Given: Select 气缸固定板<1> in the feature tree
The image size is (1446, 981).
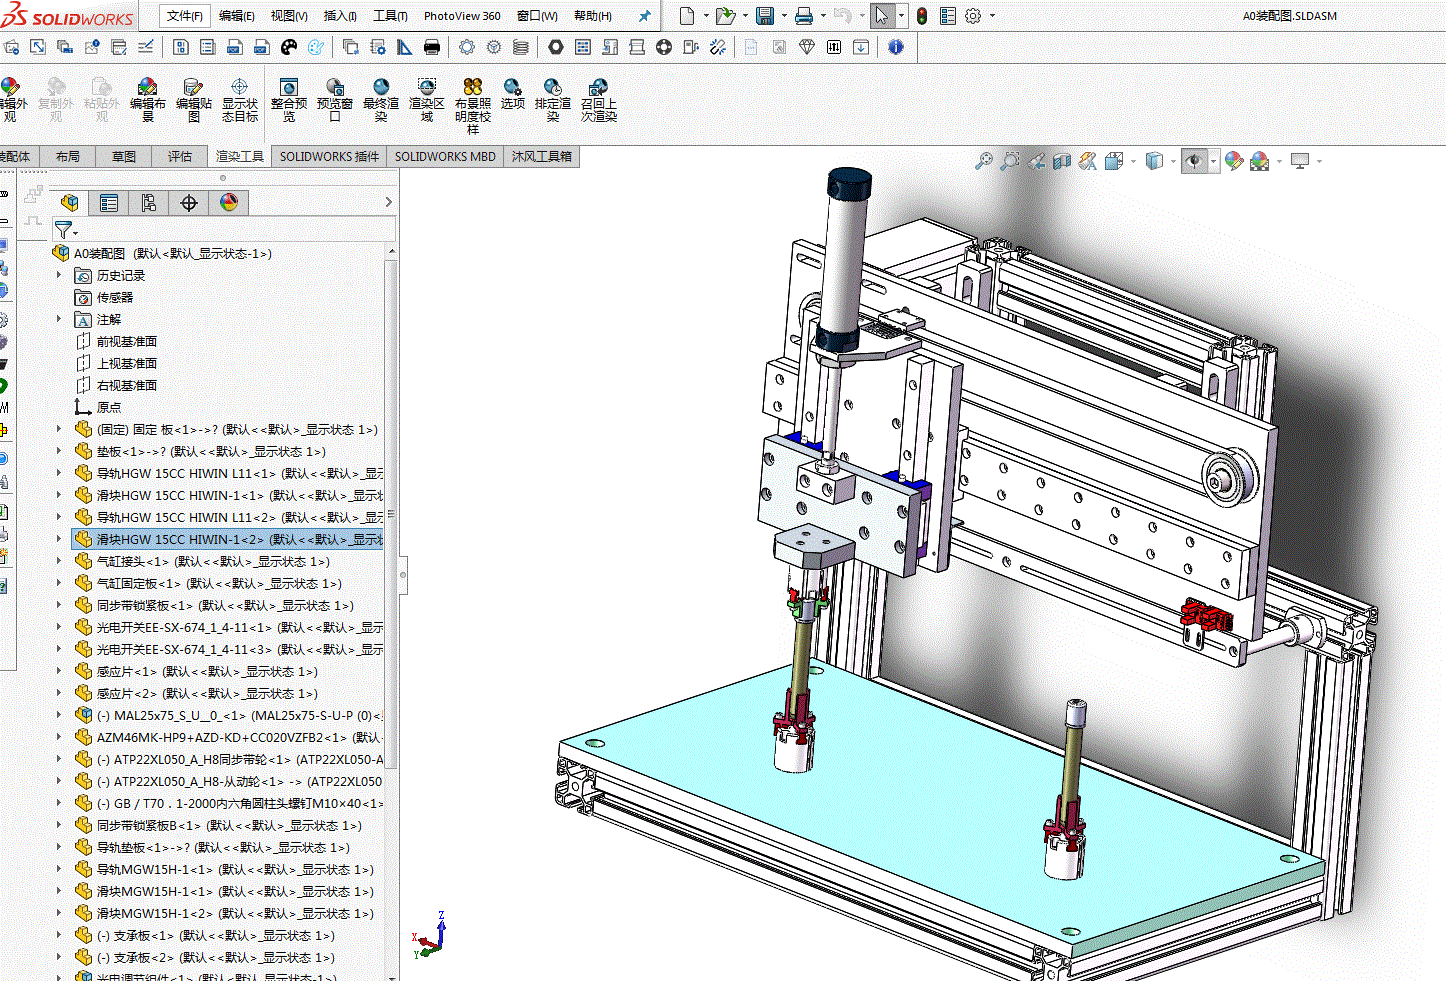Looking at the screenshot, I should 219,583.
